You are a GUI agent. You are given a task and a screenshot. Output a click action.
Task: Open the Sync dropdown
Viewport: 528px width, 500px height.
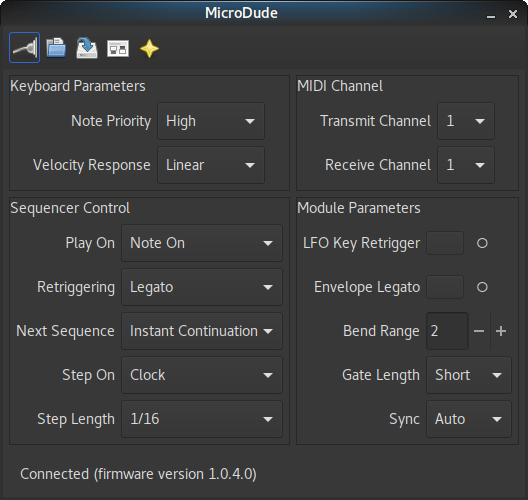coord(469,419)
